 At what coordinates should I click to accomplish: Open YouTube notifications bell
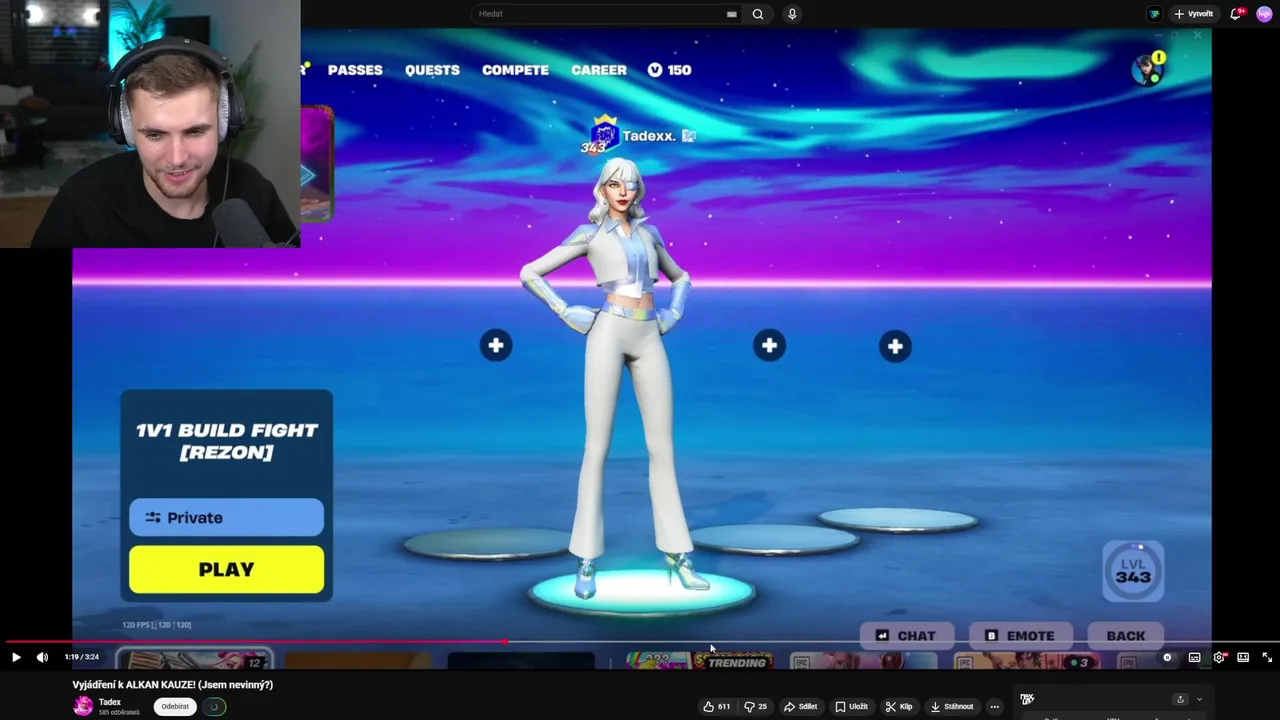1237,14
